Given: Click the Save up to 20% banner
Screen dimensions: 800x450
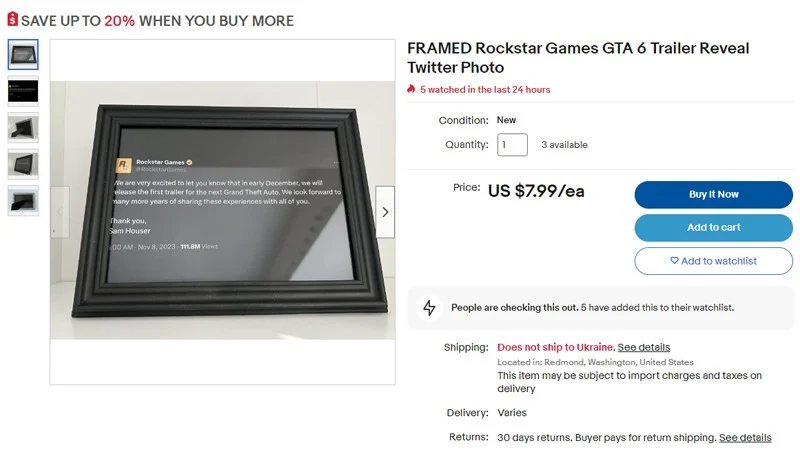Looking at the screenshot, I should [151, 20].
